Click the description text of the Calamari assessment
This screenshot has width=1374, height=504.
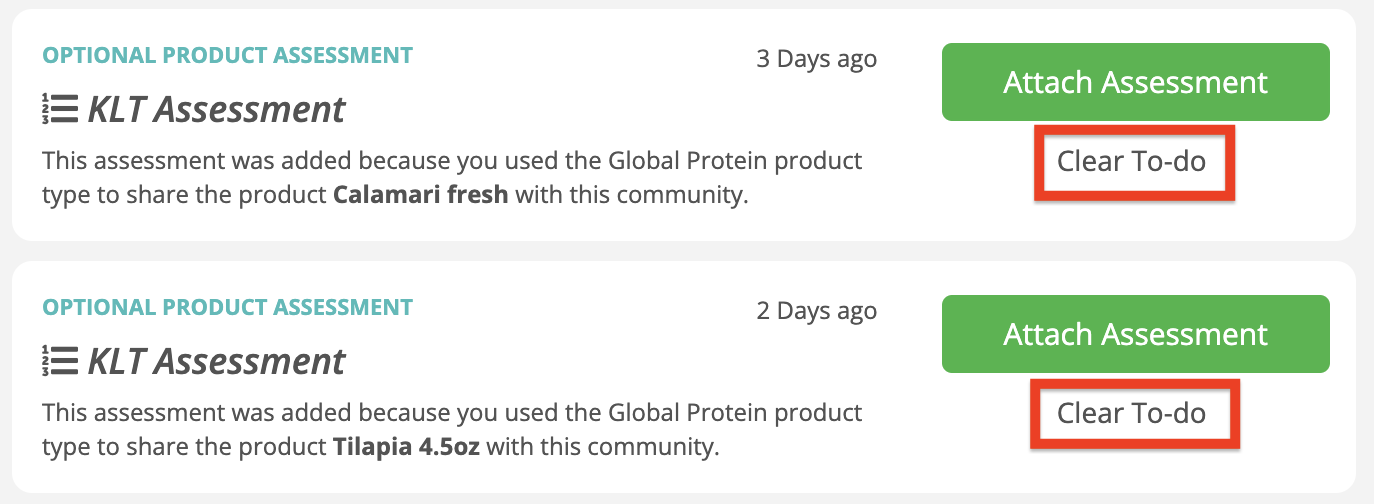click(452, 177)
